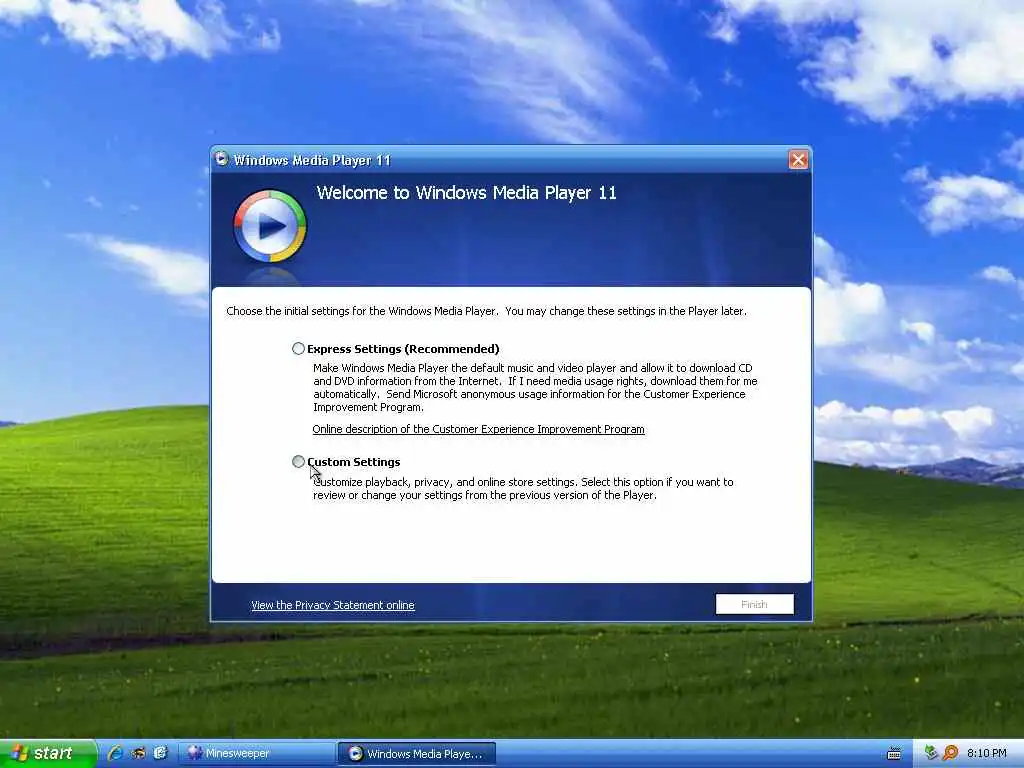Open the Start menu

47,753
